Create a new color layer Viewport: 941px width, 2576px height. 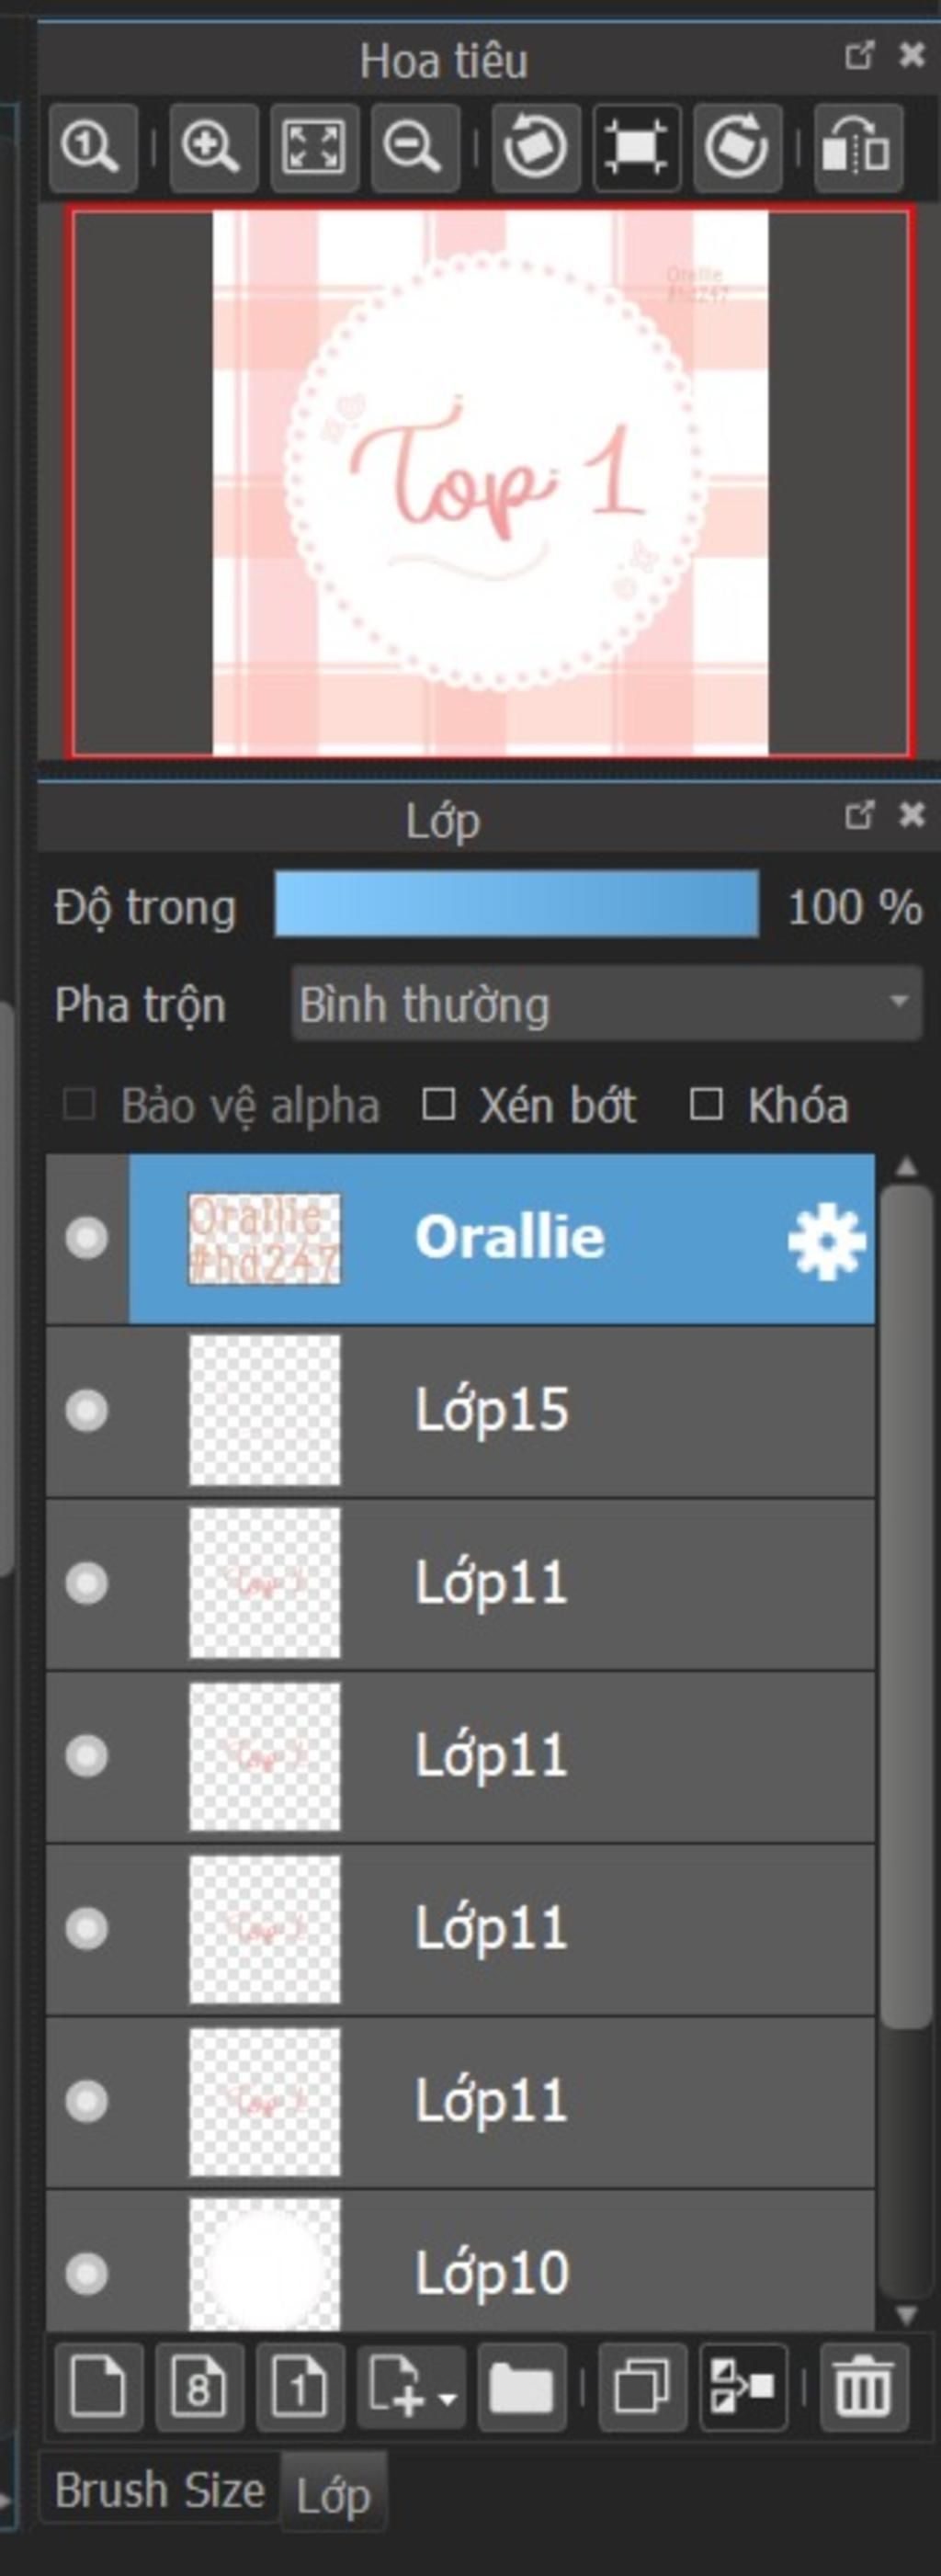[98, 2387]
